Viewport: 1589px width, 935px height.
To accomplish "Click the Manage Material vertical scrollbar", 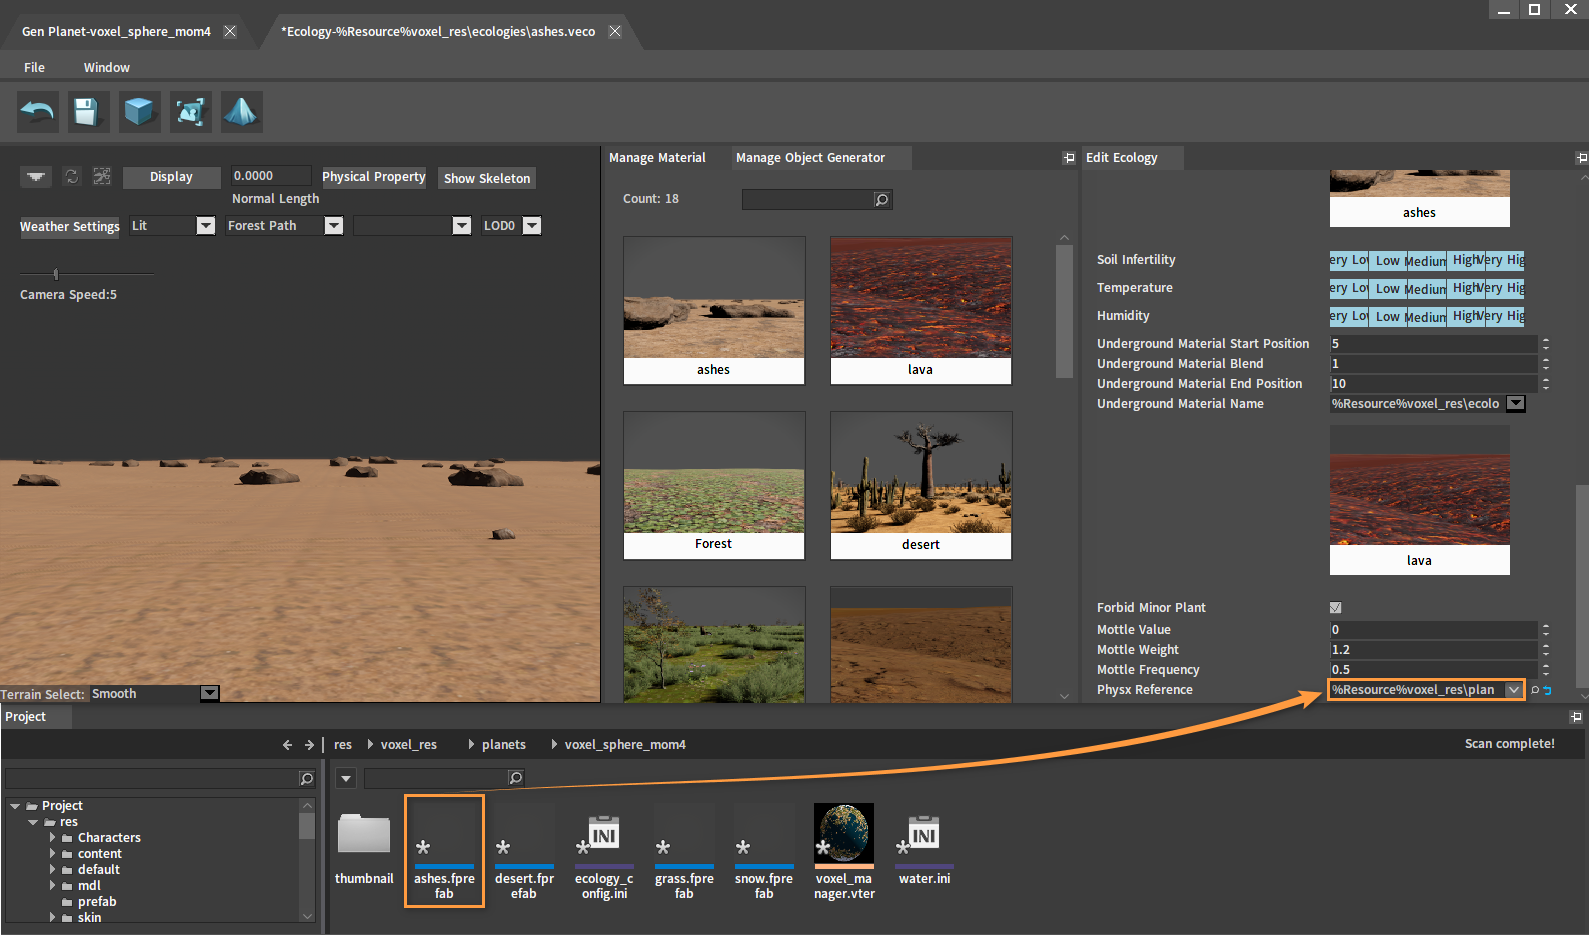I will tap(1064, 311).
